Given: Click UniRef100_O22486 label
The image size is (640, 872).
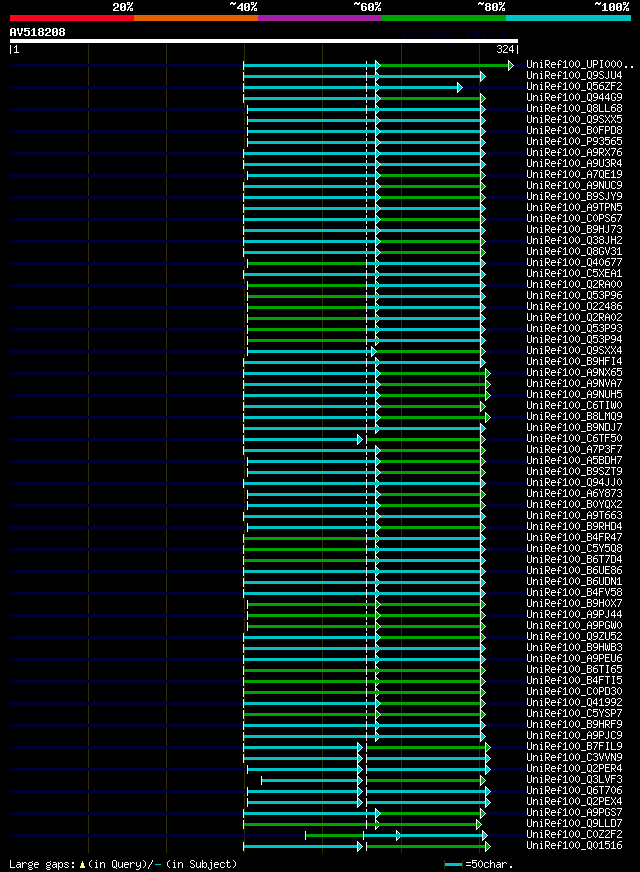Looking at the screenshot, I should click(574, 306).
